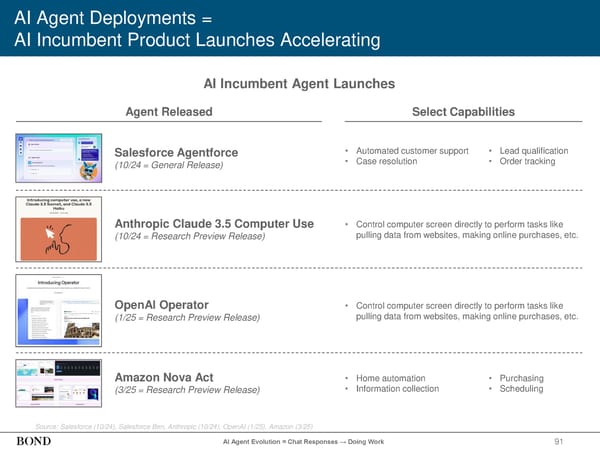The image size is (600, 450).
Task: Select the Lead qualification bullet point
Action: 532,151
